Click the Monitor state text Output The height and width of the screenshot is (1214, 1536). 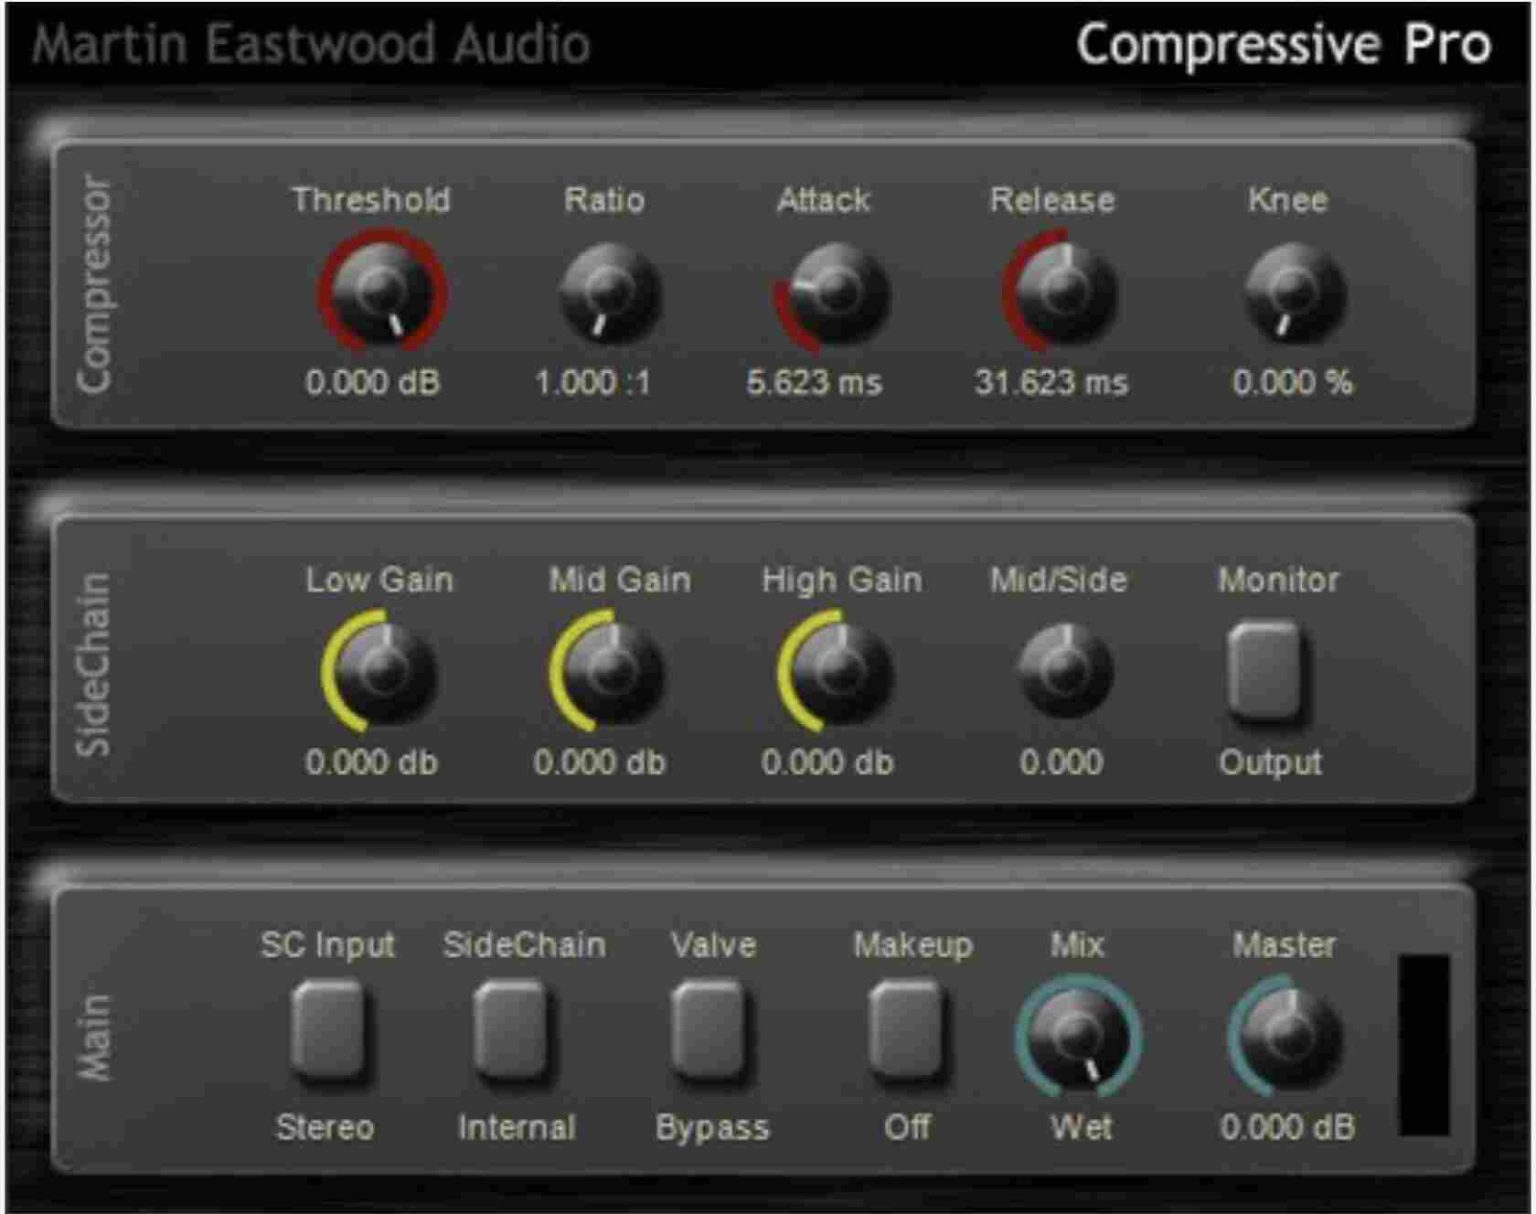[1270, 763]
